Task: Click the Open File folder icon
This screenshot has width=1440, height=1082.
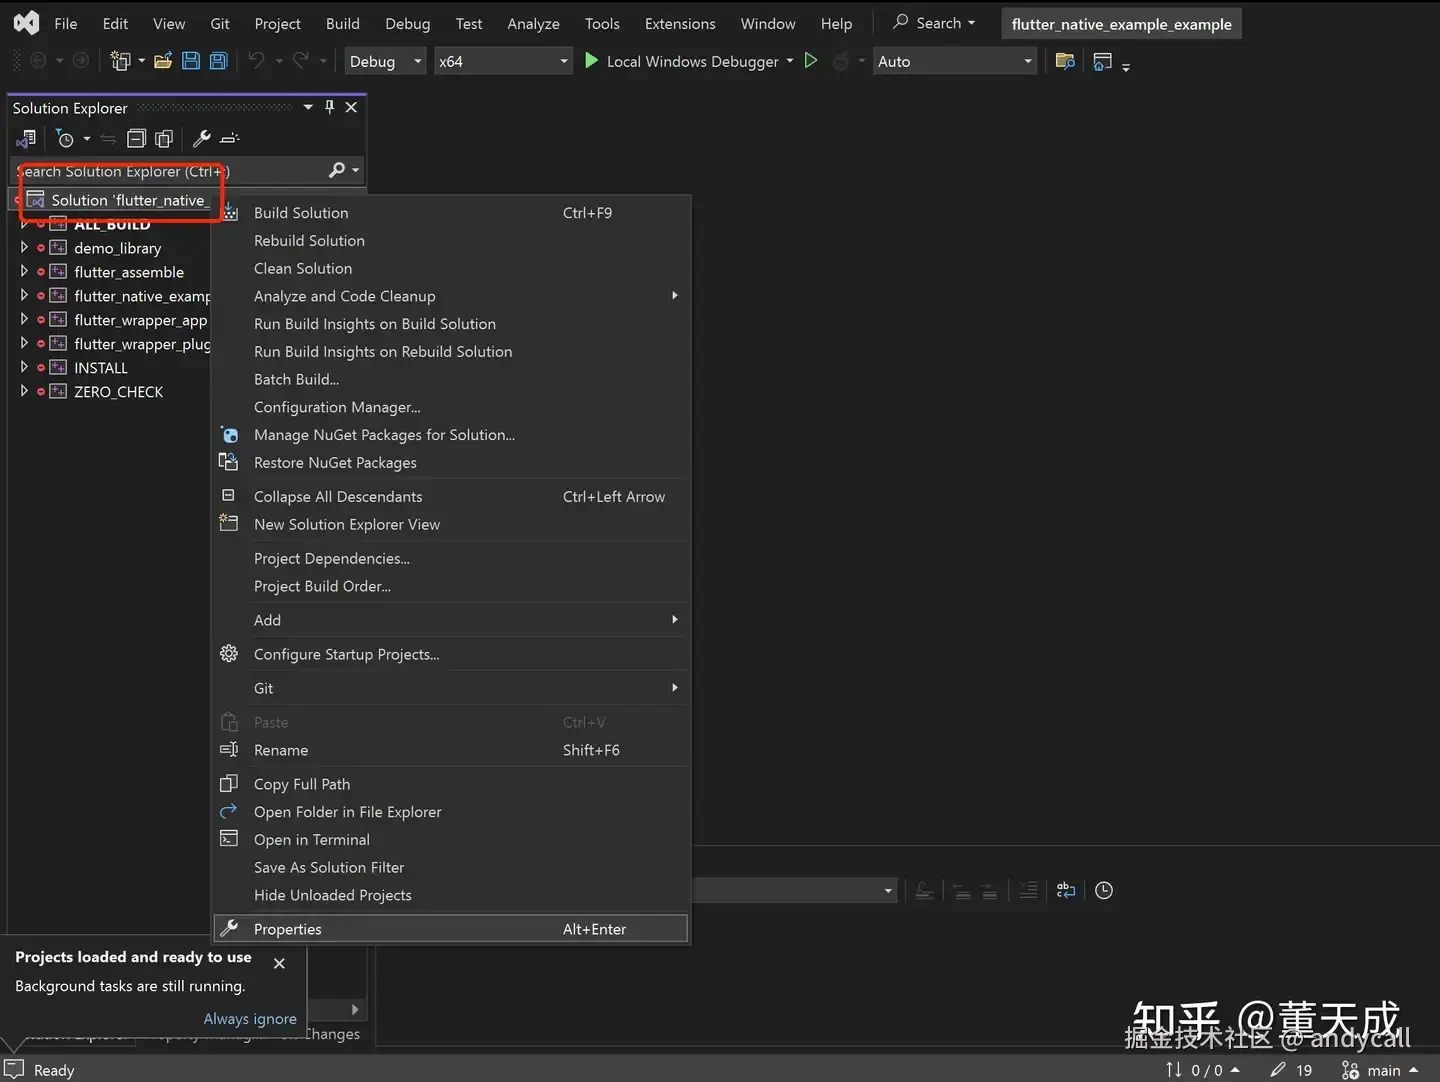Action: 163,61
